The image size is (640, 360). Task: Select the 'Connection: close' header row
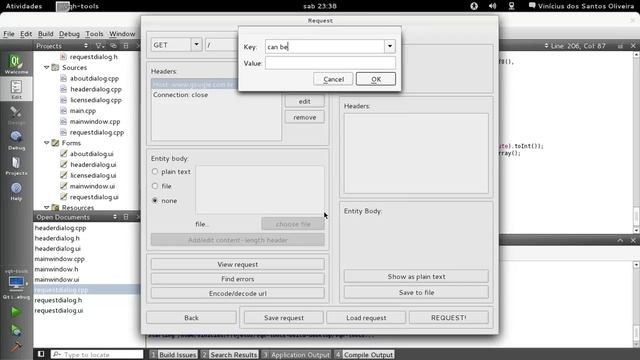(216, 95)
